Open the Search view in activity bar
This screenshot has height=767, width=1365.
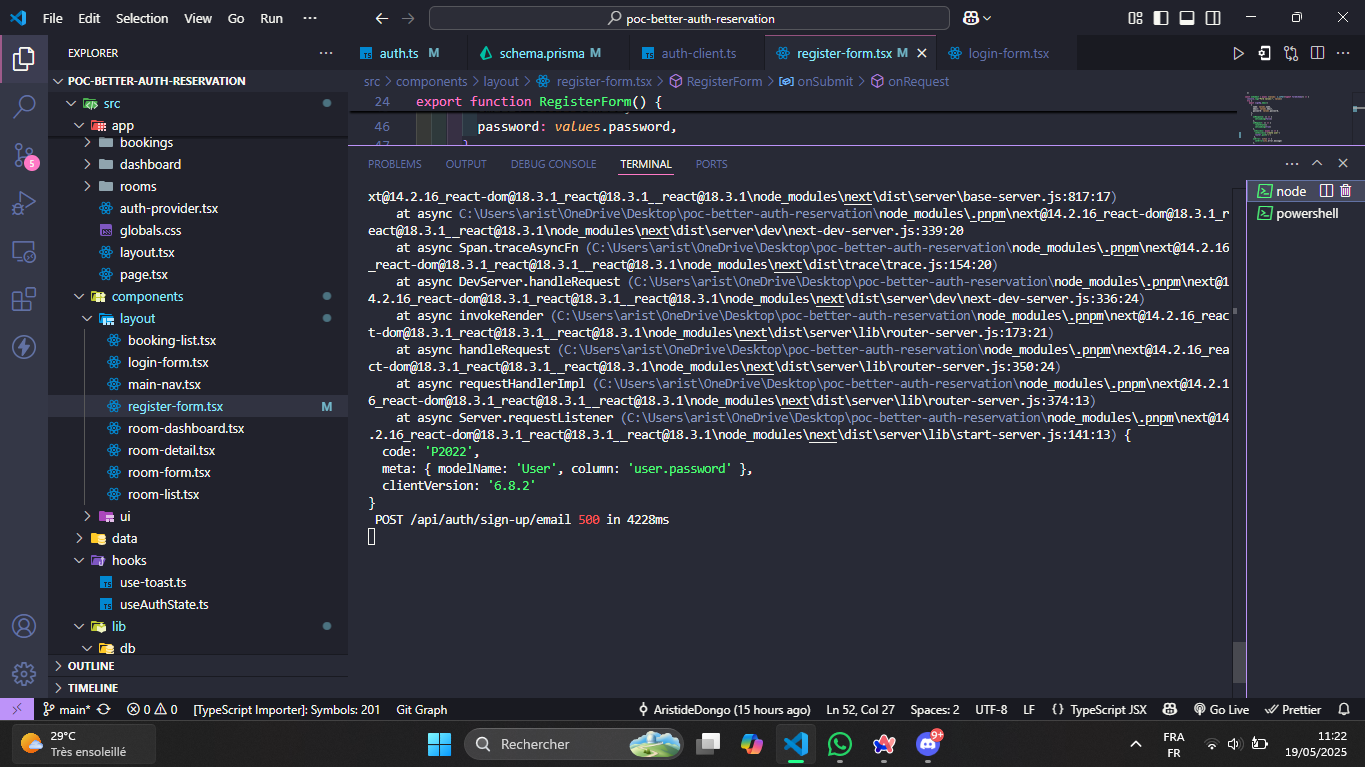[x=24, y=107]
